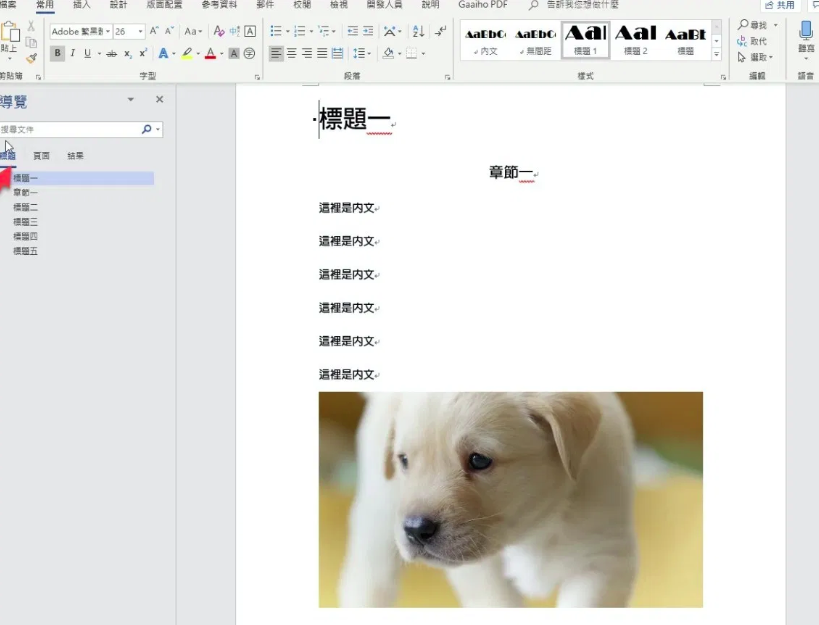
Task: Click the Increase Font Size icon
Action: 154,31
